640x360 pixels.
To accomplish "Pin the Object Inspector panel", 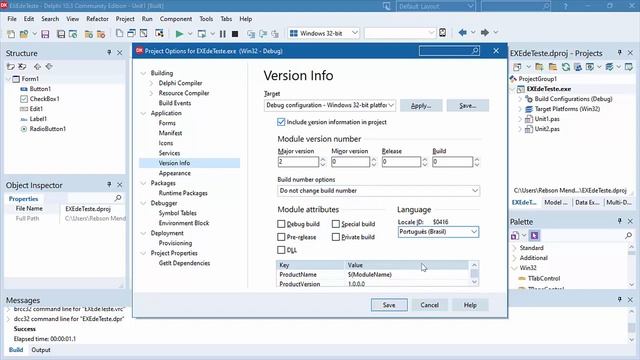I will (x=109, y=185).
